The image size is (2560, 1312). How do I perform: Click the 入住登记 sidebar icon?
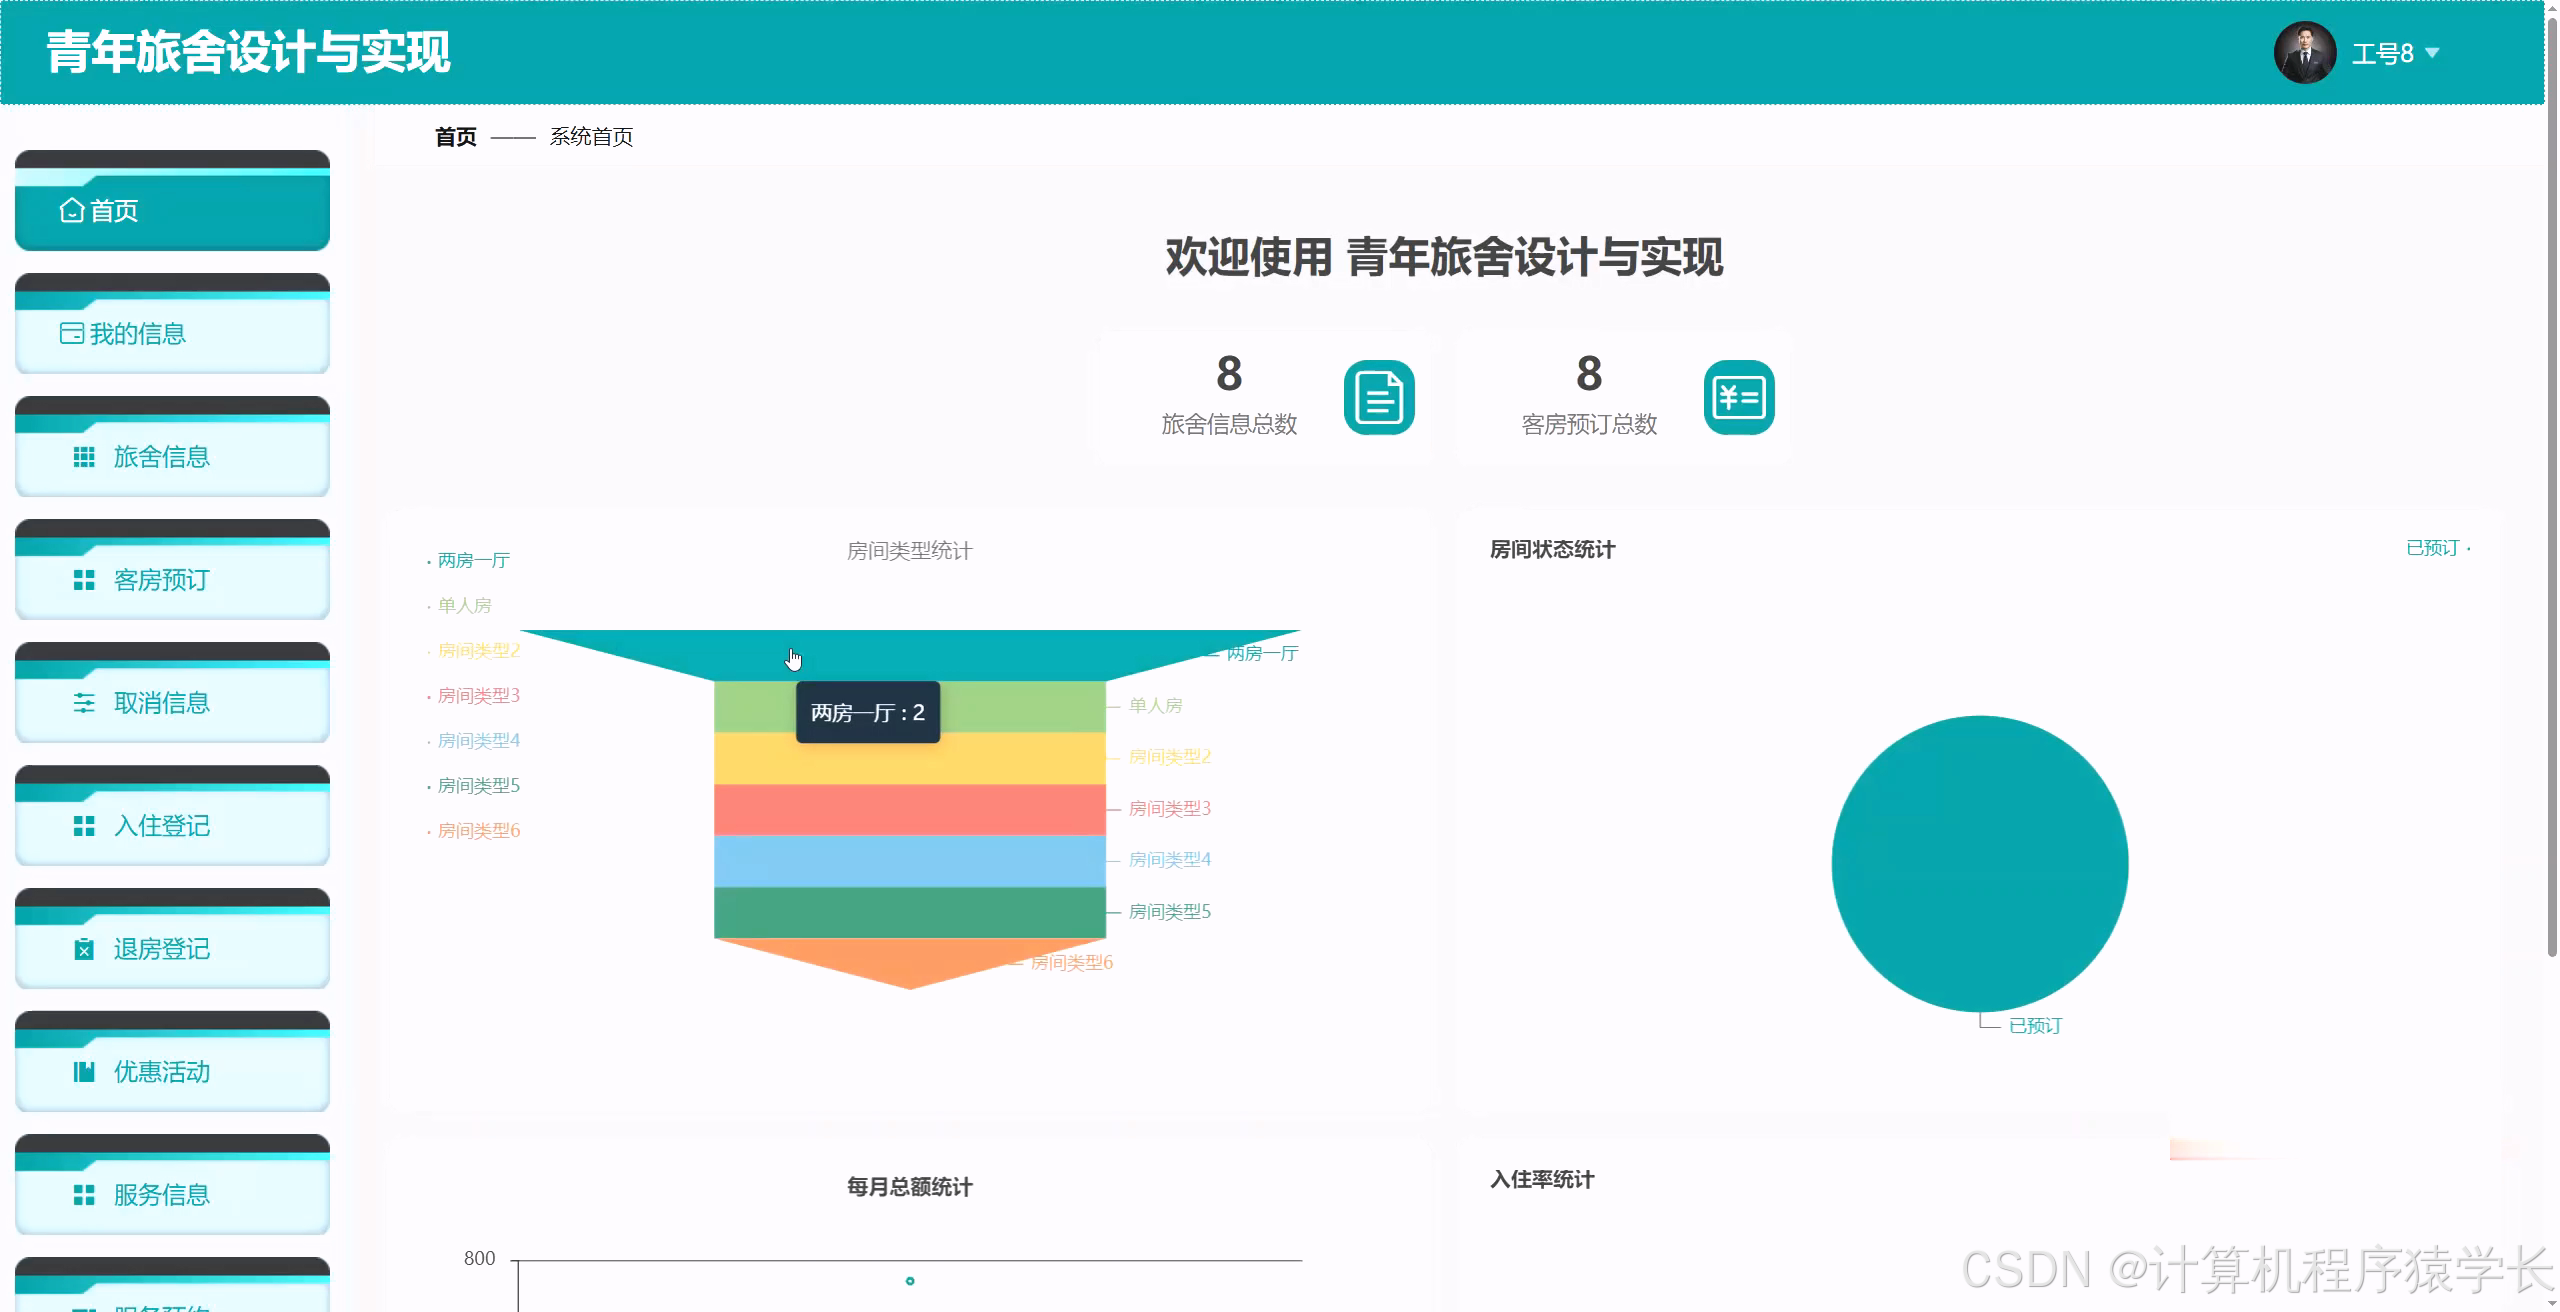[x=84, y=826]
